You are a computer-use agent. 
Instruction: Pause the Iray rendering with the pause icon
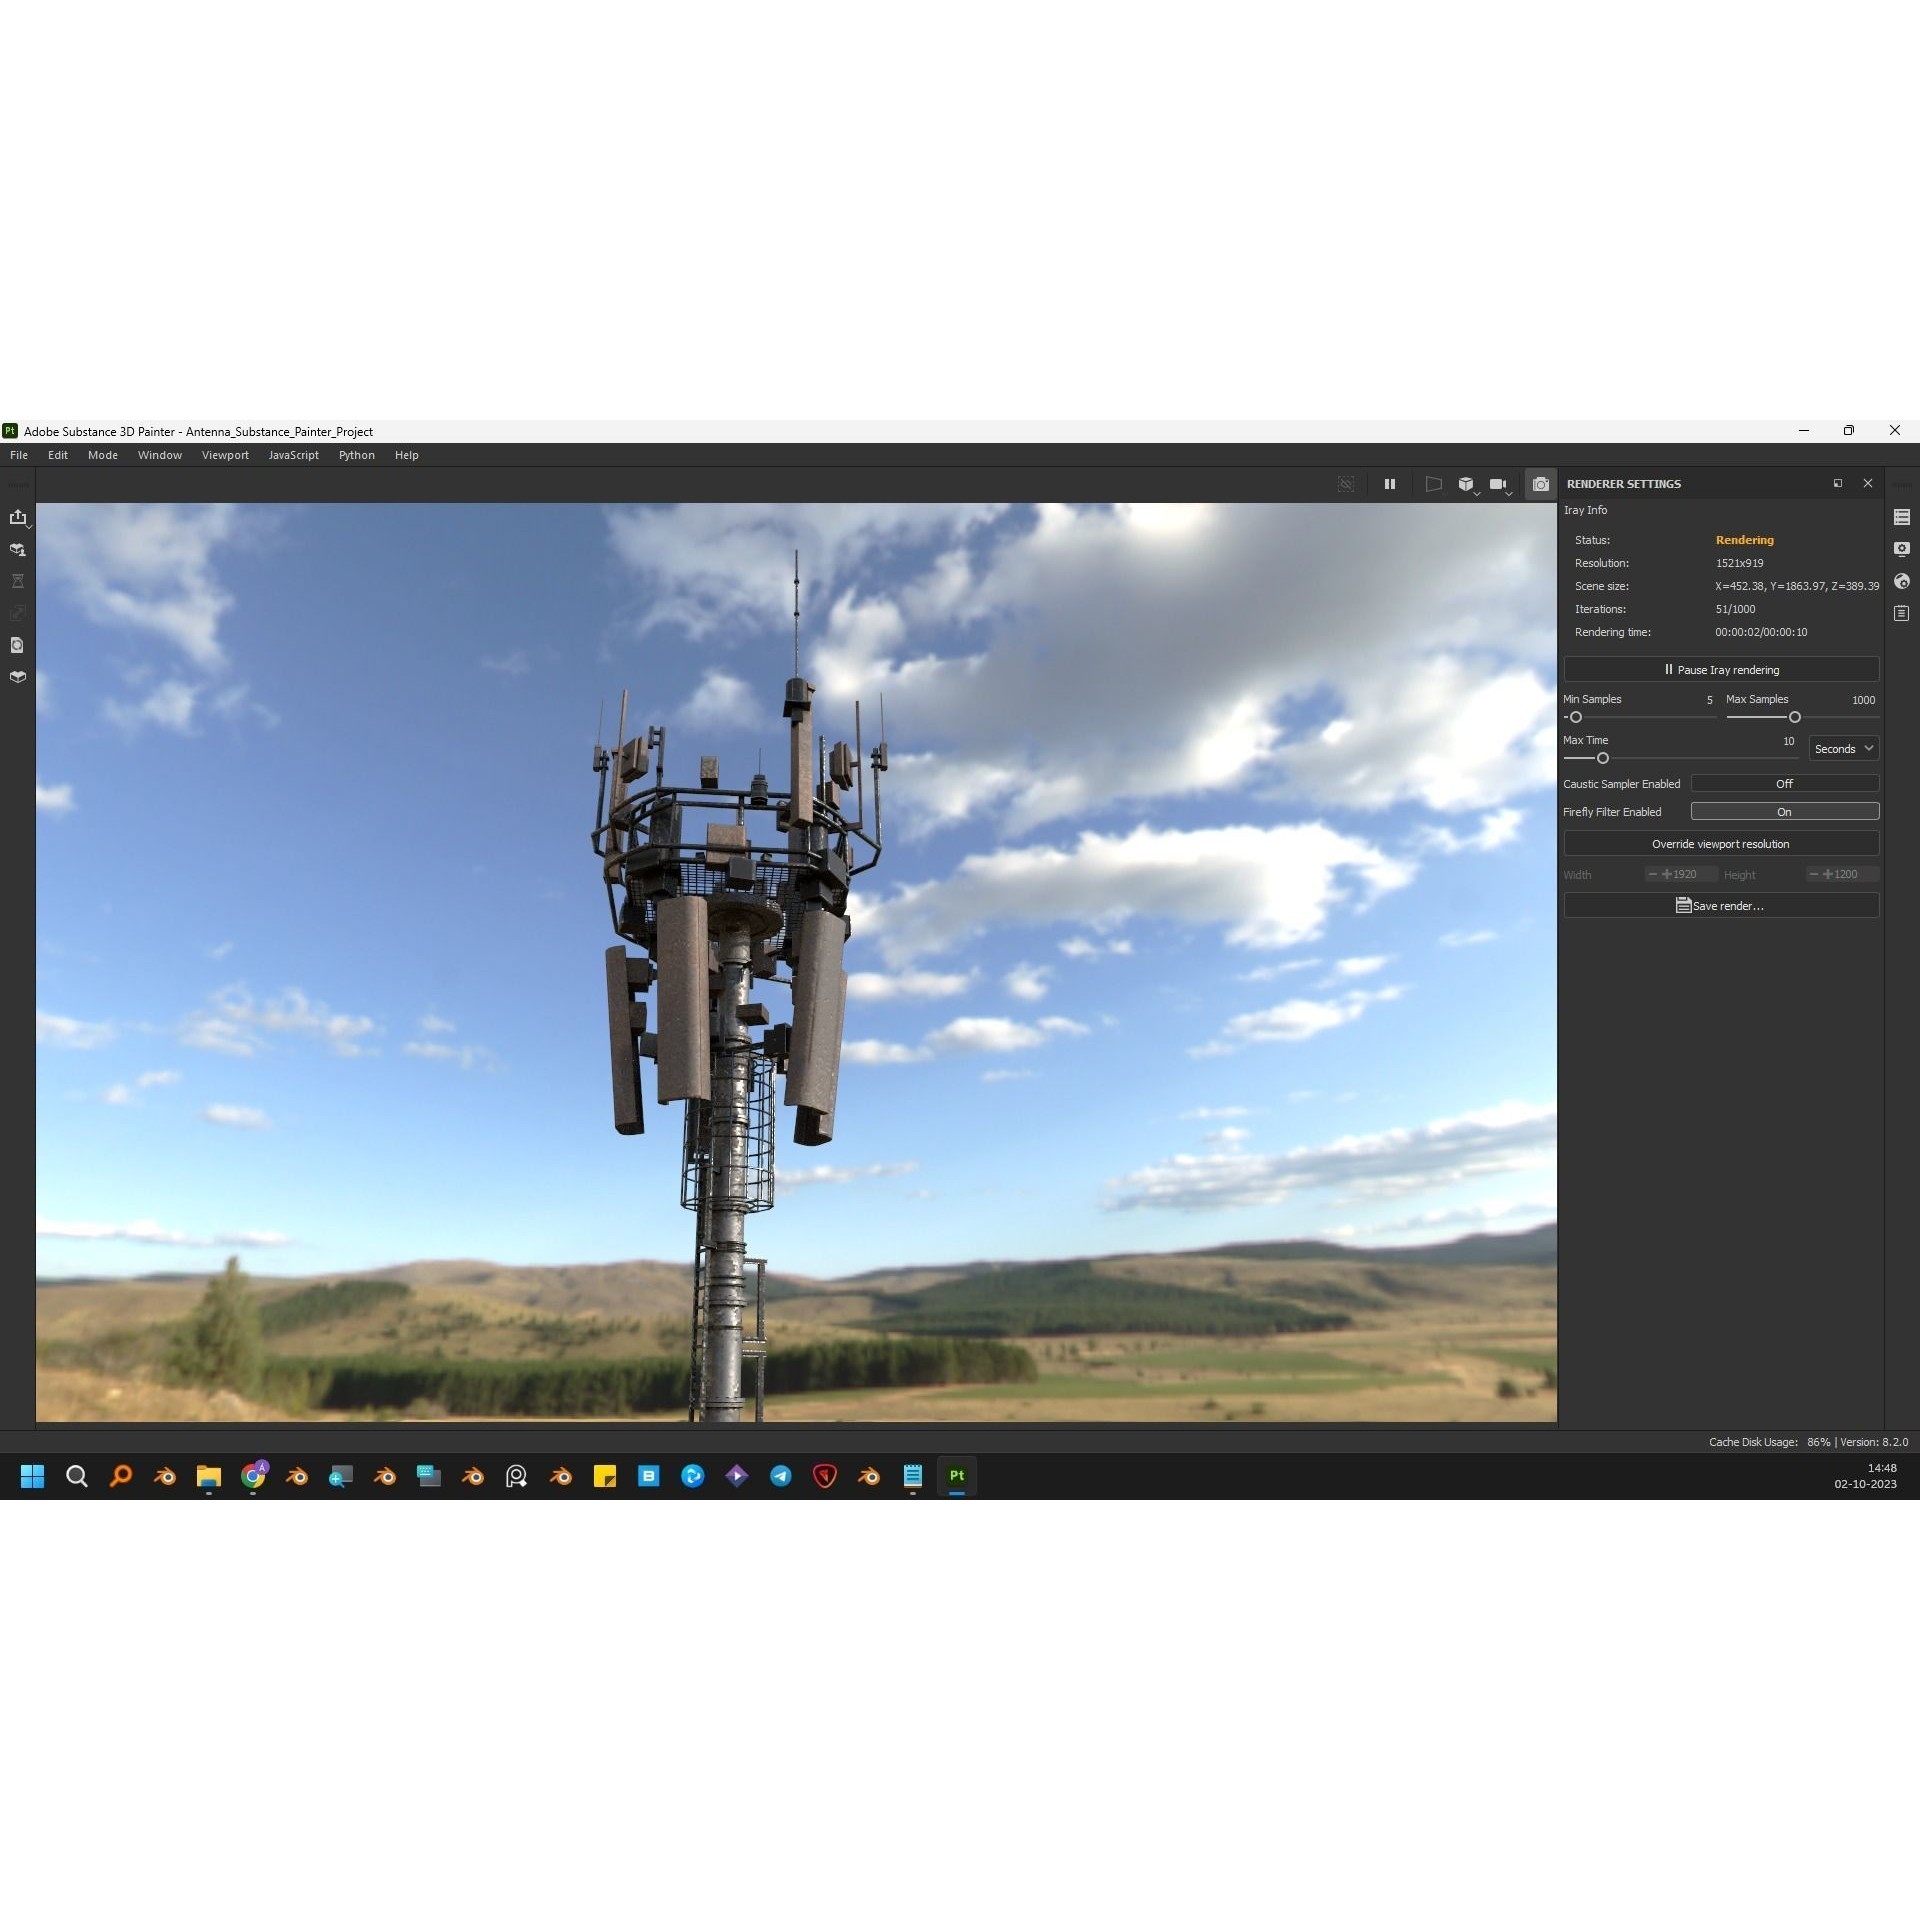1390,484
